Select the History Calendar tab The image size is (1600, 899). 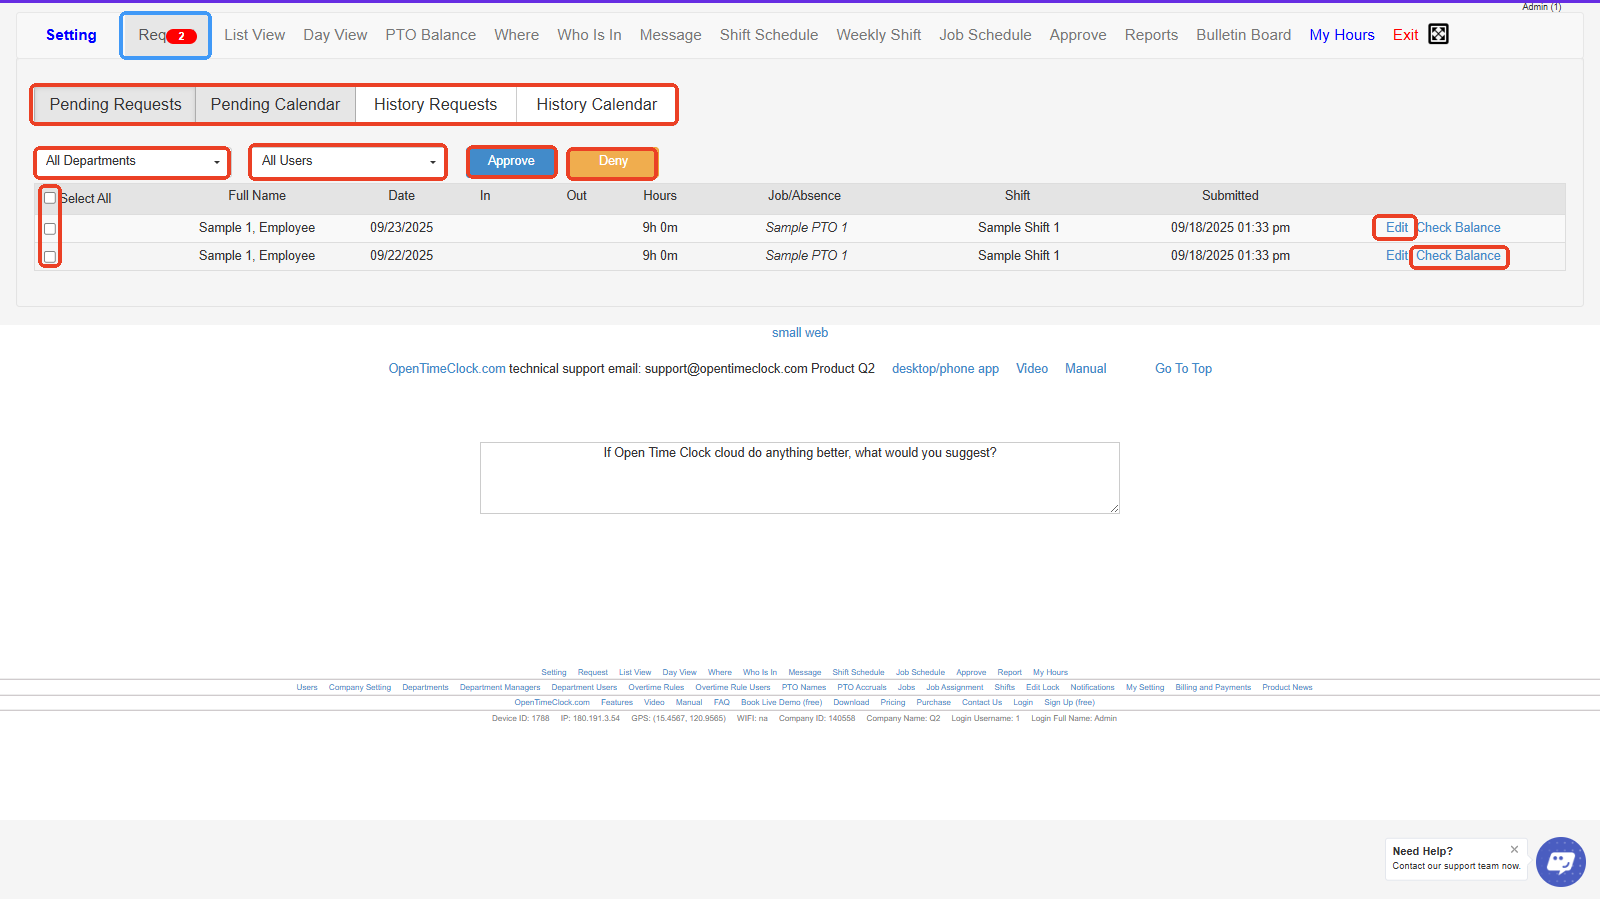tap(596, 105)
